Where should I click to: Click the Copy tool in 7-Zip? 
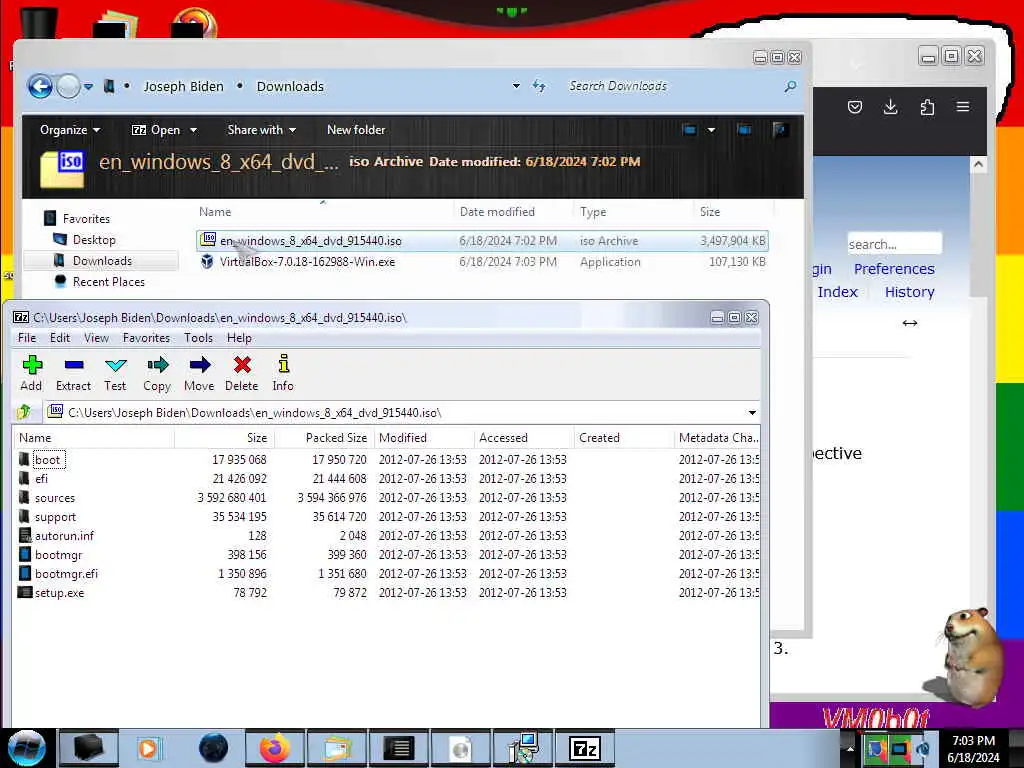(157, 373)
